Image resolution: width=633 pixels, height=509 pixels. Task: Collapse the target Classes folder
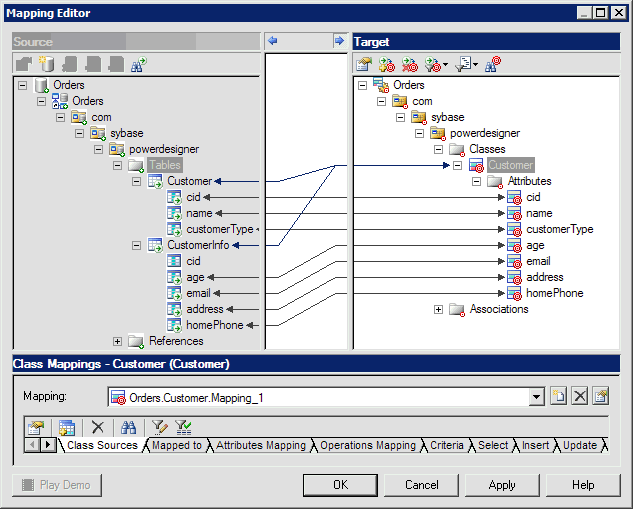[438, 150]
